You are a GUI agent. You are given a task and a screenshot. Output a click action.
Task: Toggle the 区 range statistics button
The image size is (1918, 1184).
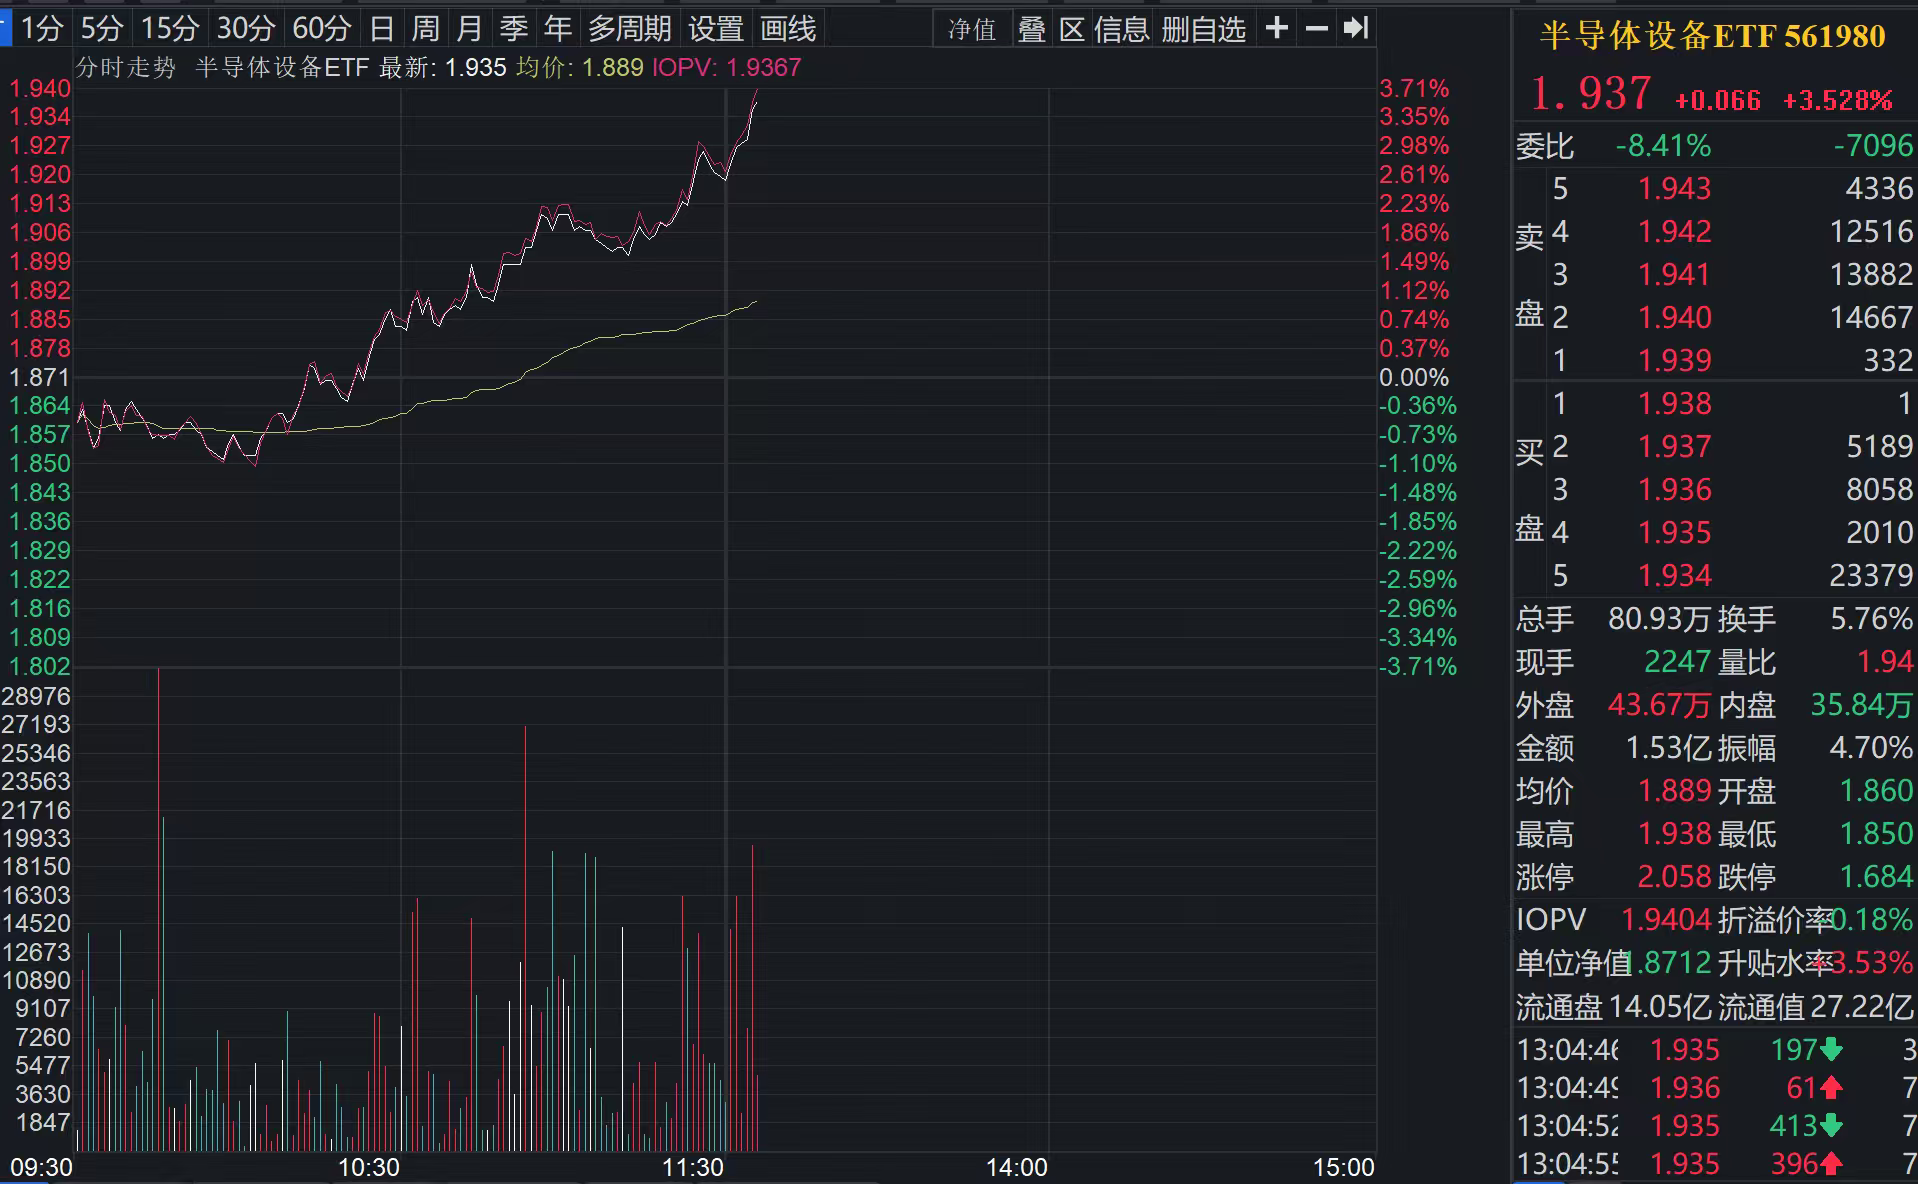(x=1071, y=29)
